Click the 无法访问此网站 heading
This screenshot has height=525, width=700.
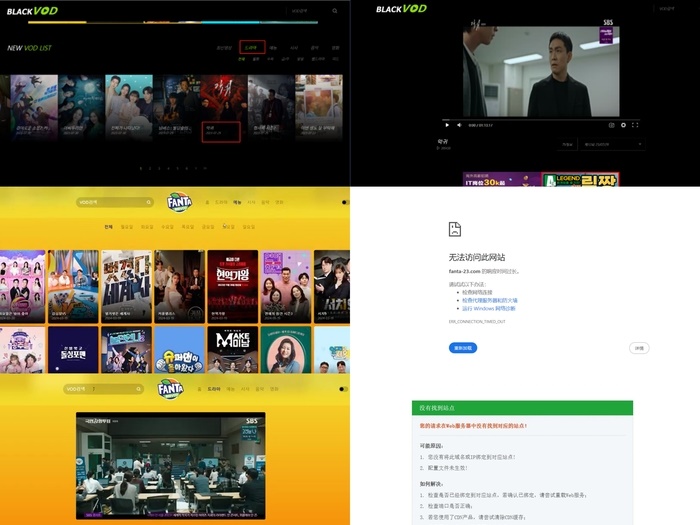477,257
